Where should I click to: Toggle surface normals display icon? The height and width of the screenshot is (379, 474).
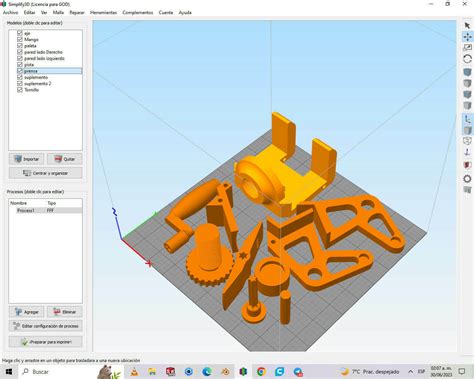click(x=467, y=152)
